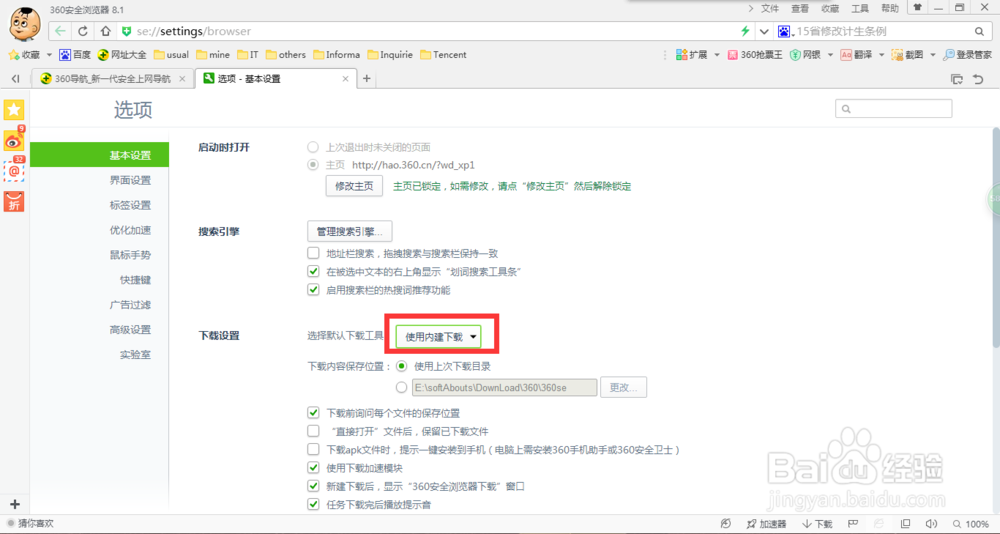
Task: Click the tab list icon at right of tab bar
Action: pyautogui.click(x=957, y=79)
